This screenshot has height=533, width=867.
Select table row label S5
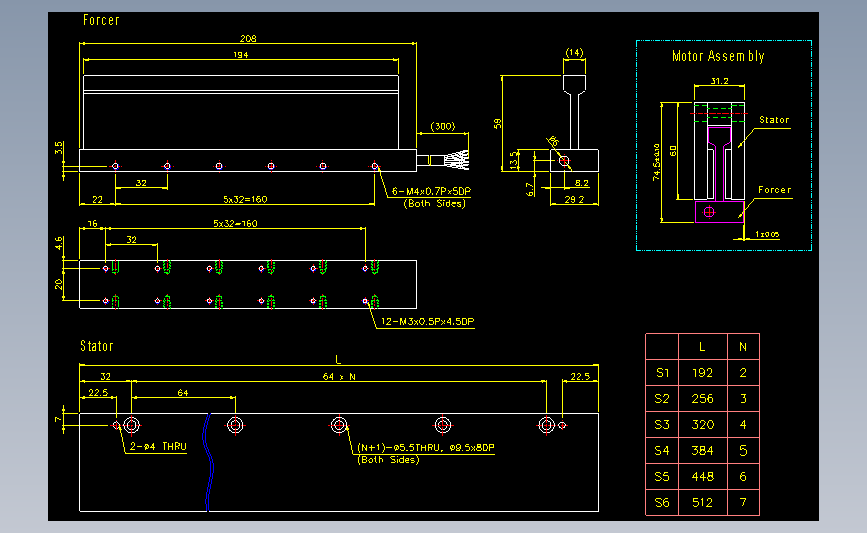(x=662, y=477)
